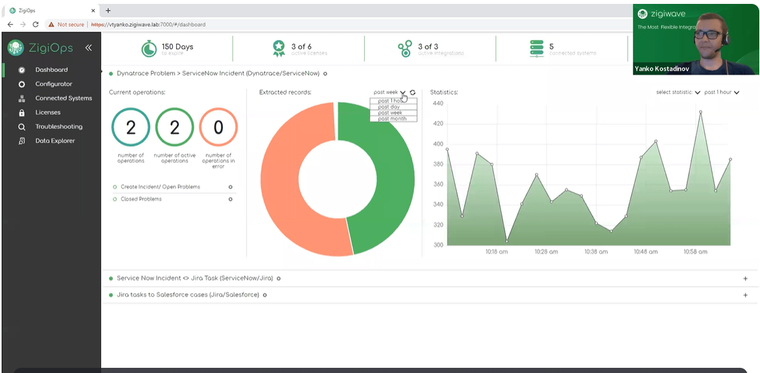The width and height of the screenshot is (760, 373).
Task: Click Jira tasks to Salesforce cases title
Action: click(x=188, y=295)
